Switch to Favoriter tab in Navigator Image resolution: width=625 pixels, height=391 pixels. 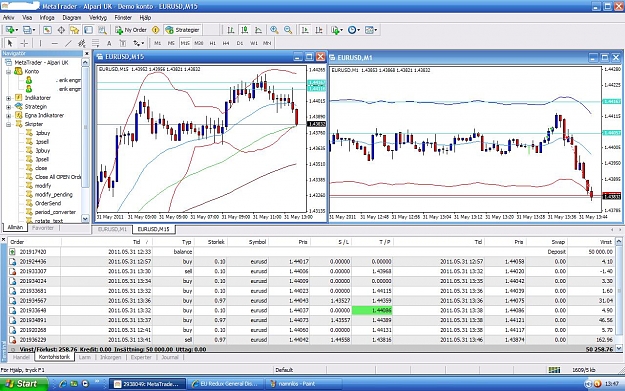pos(43,228)
